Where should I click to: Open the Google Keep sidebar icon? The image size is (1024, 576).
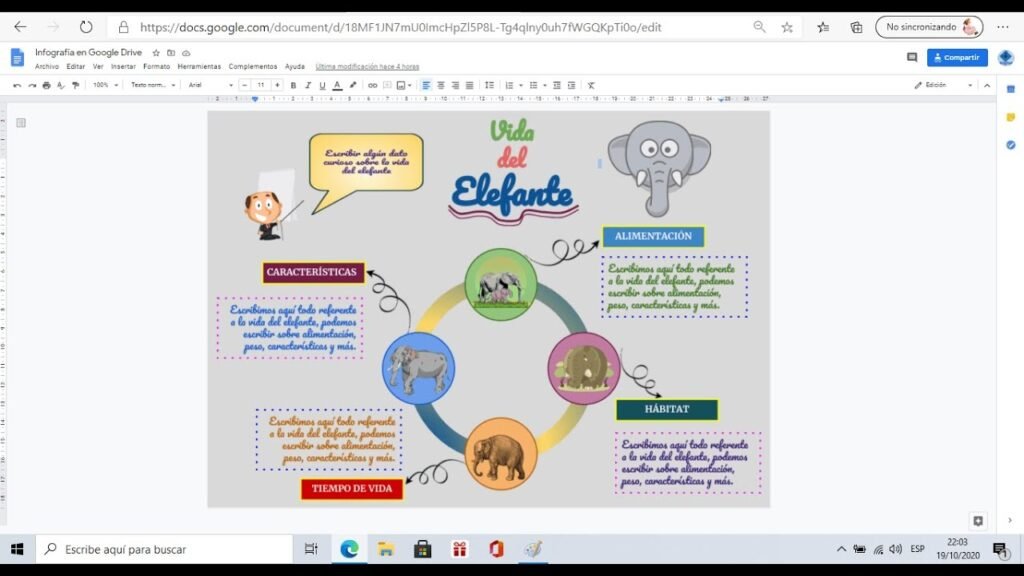click(x=1010, y=117)
